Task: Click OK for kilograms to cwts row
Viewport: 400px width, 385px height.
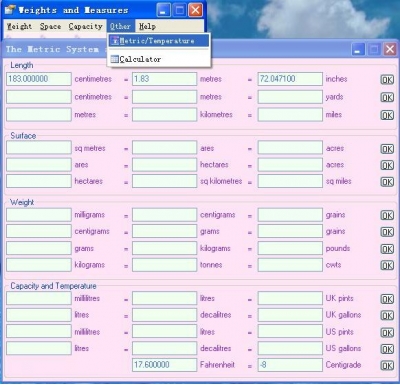Action: (387, 265)
